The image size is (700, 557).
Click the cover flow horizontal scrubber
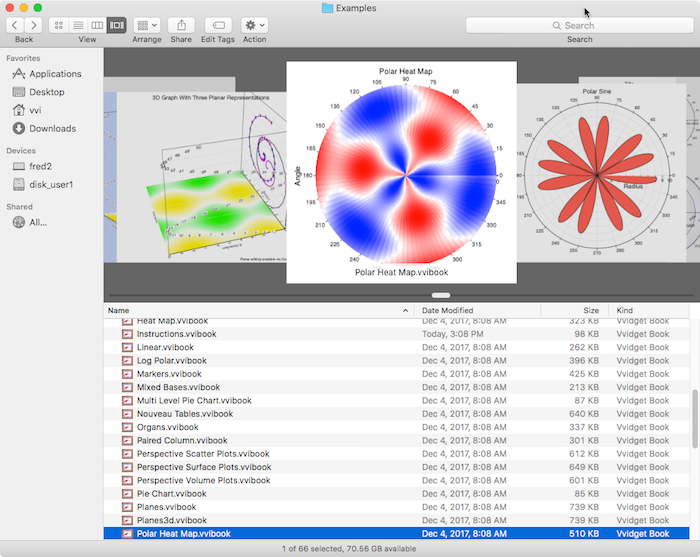click(440, 295)
